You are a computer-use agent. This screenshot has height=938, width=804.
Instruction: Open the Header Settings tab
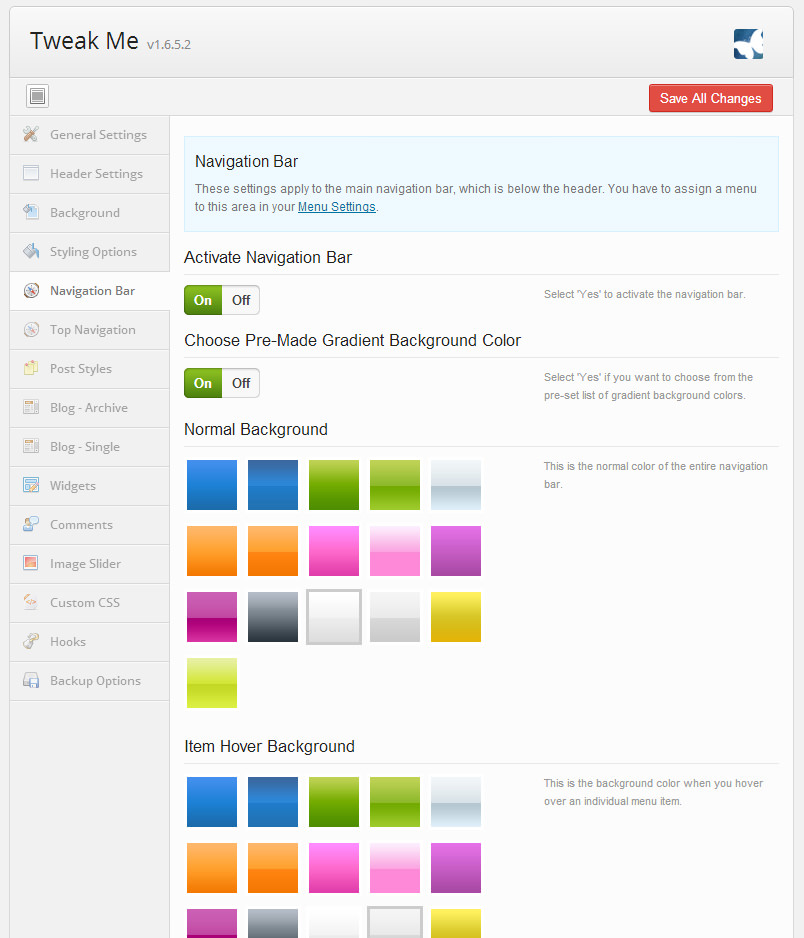tap(96, 174)
